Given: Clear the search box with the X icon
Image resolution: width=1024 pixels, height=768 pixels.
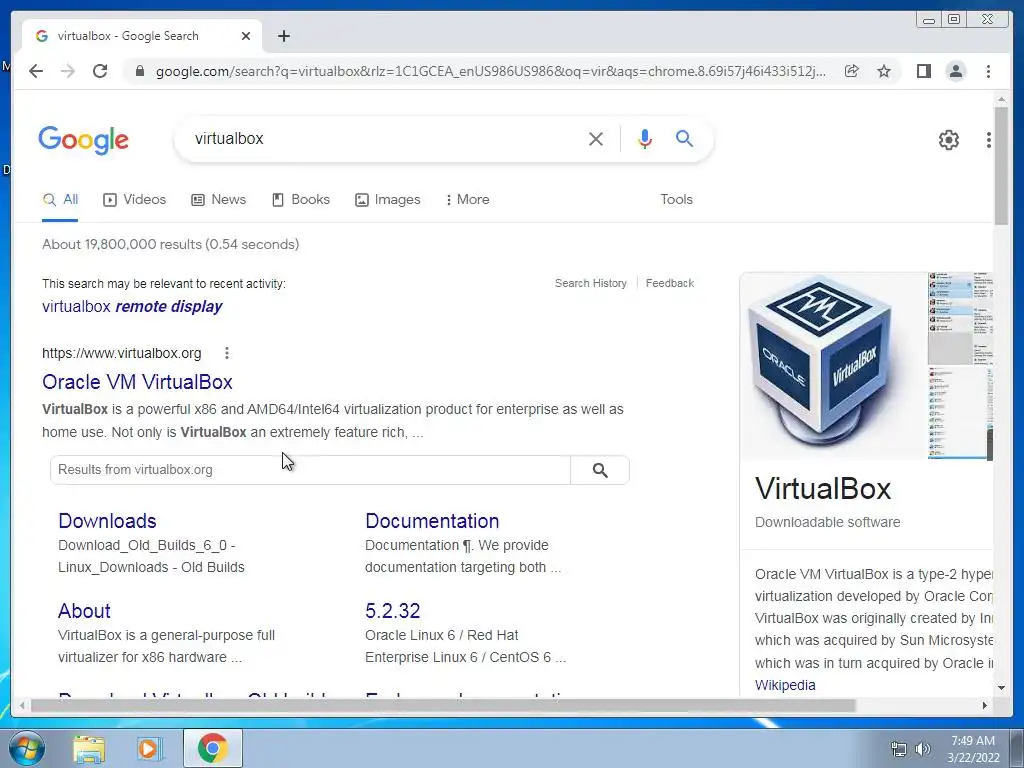Looking at the screenshot, I should (x=596, y=138).
